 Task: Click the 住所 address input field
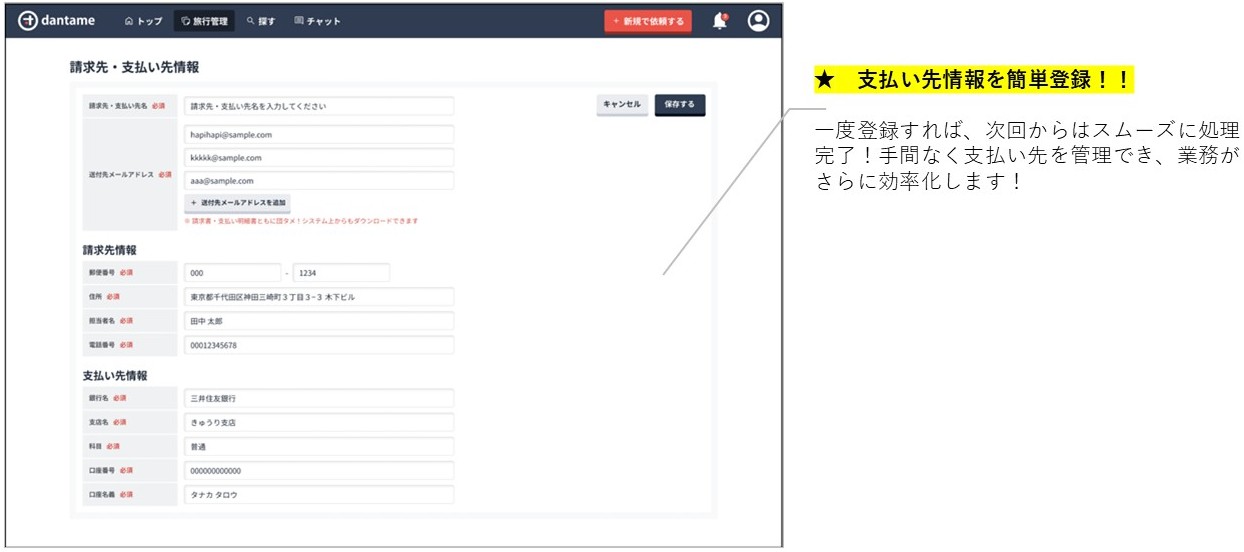[319, 297]
